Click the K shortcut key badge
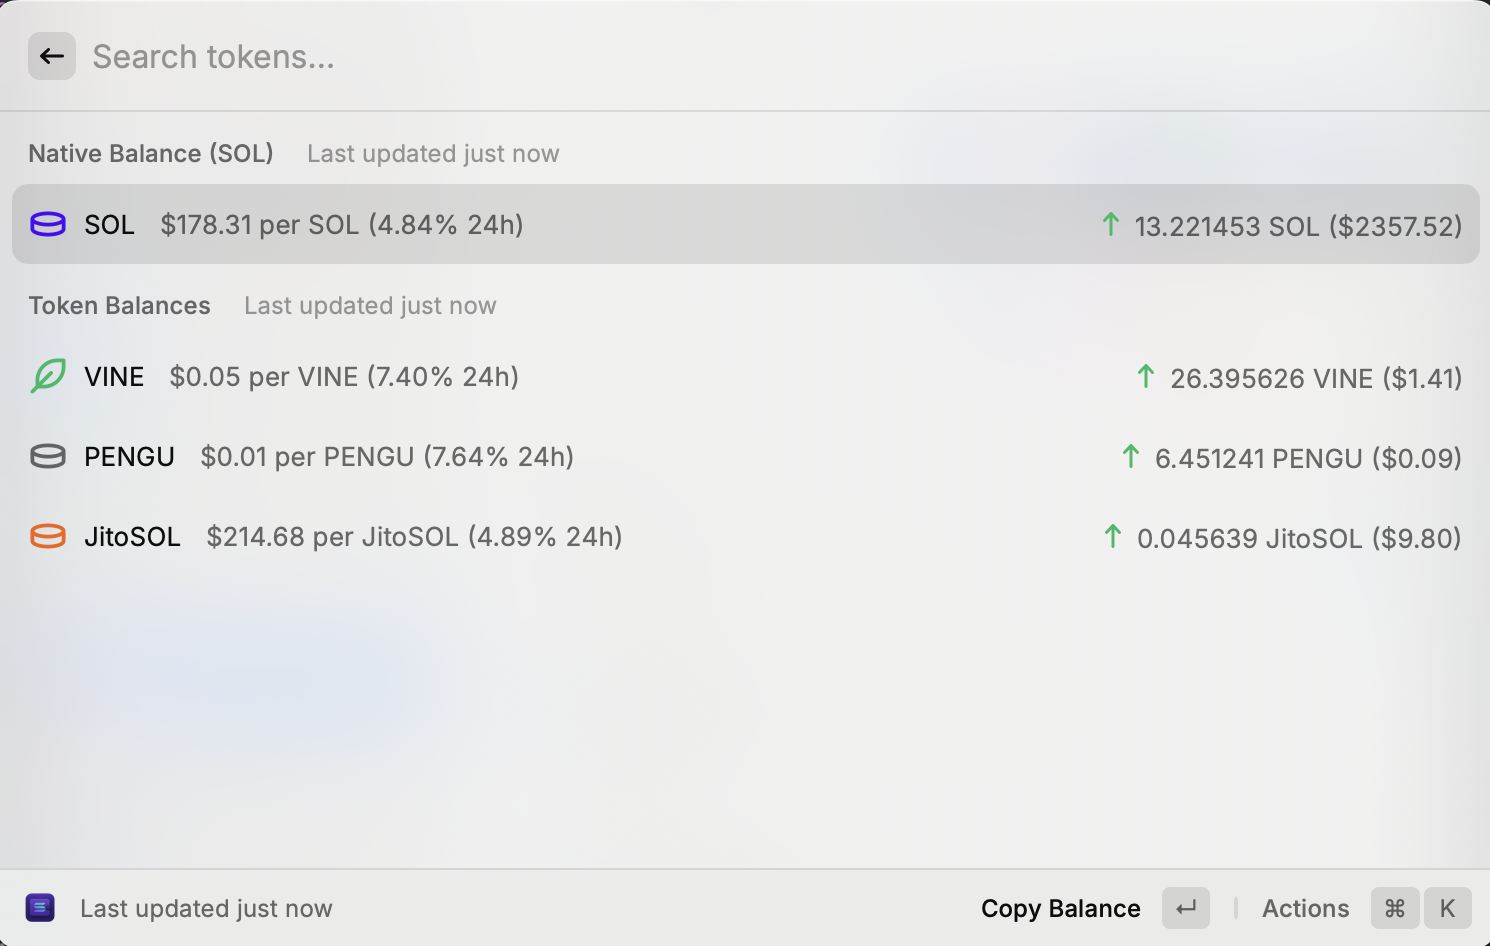This screenshot has height=946, width=1490. tap(1447, 908)
